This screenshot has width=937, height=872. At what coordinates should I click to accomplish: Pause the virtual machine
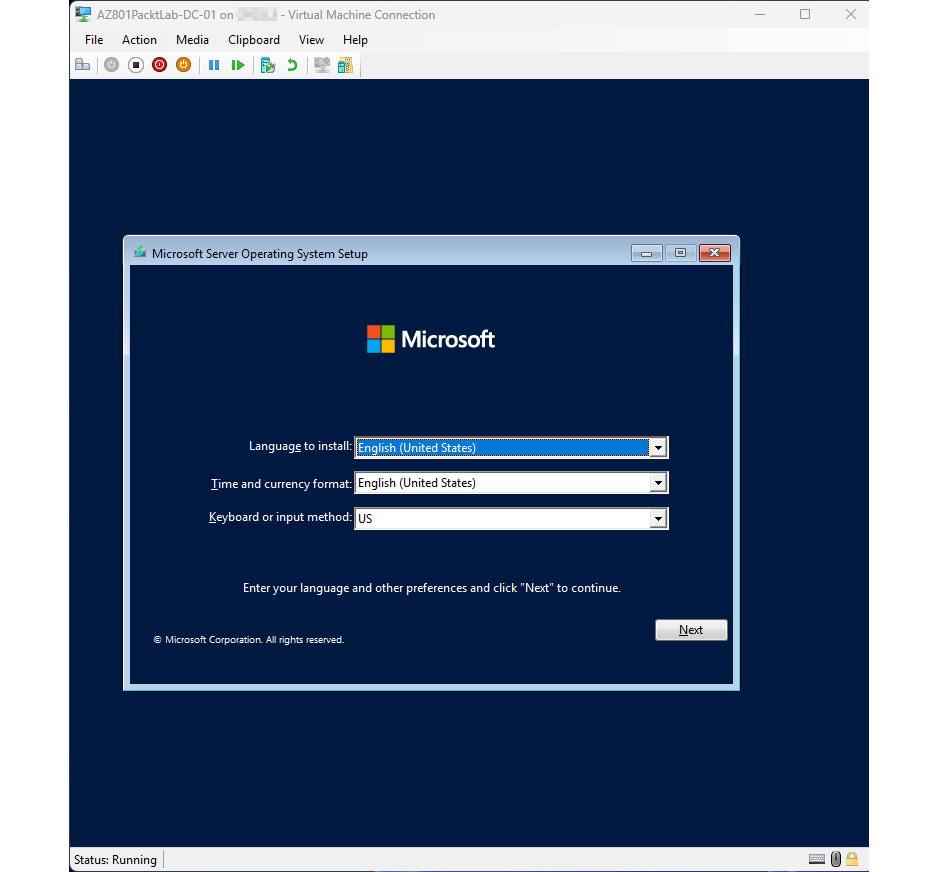point(214,65)
